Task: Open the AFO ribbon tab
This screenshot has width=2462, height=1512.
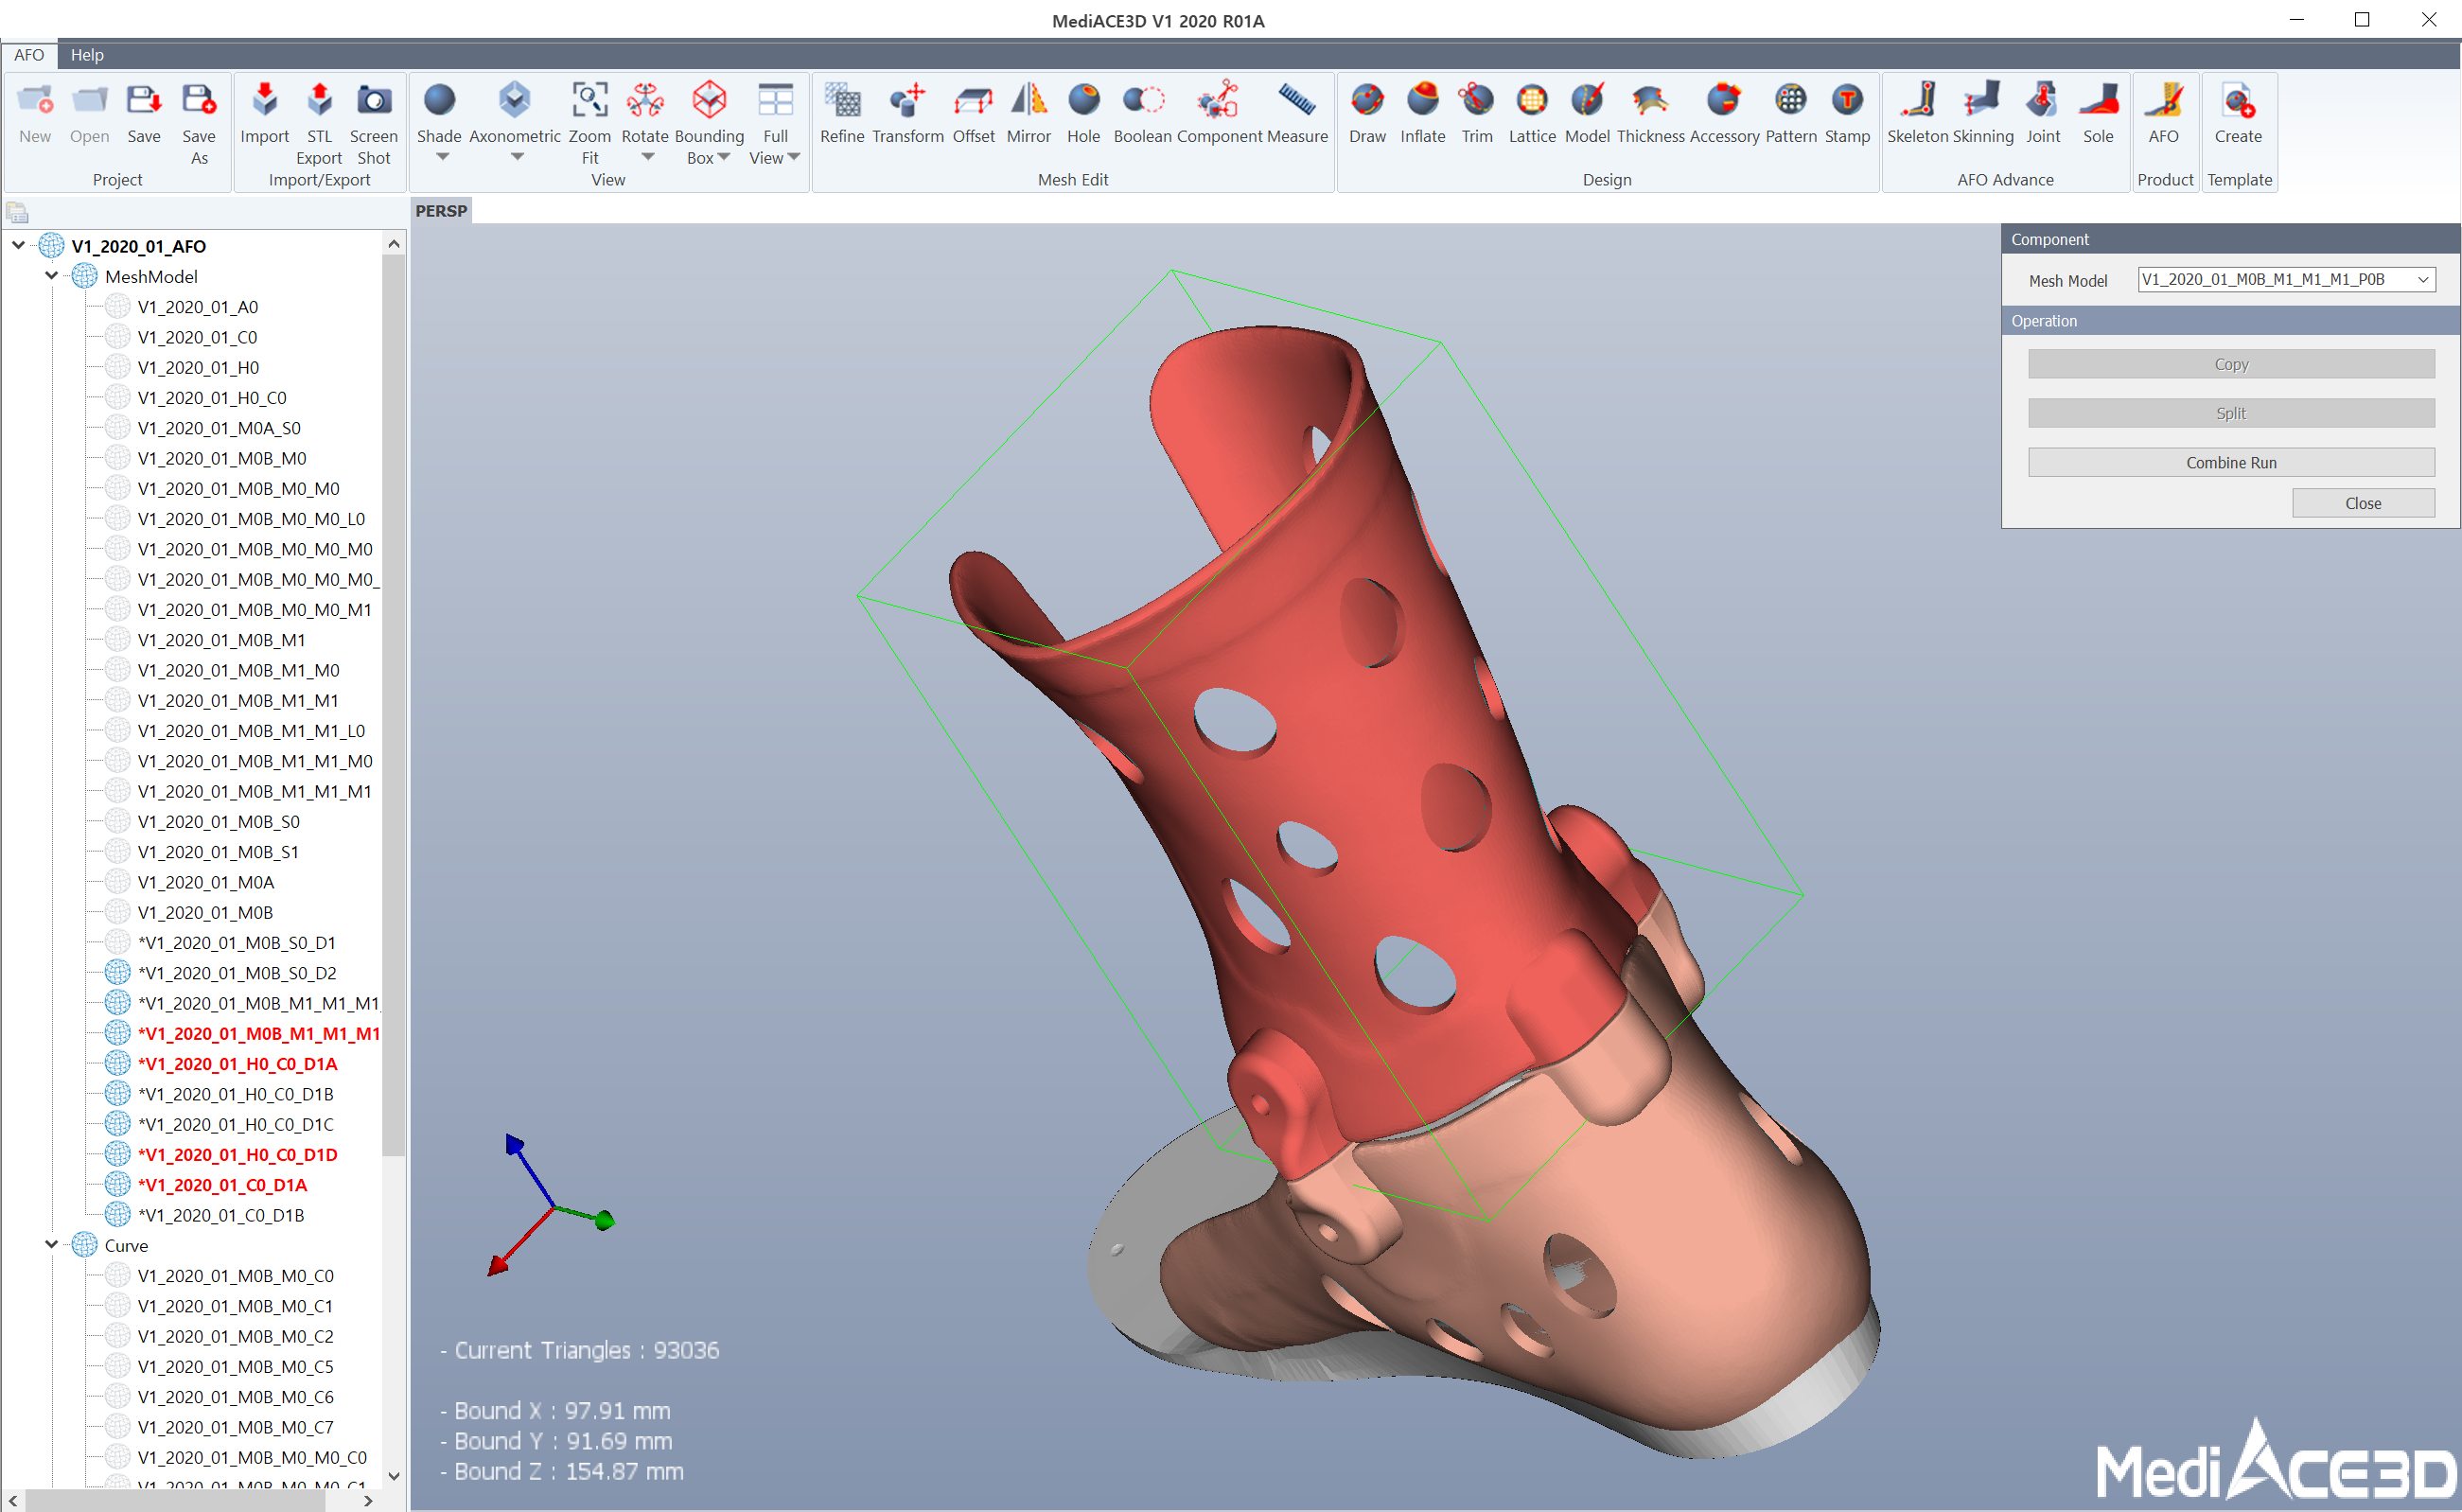Action: (x=29, y=55)
